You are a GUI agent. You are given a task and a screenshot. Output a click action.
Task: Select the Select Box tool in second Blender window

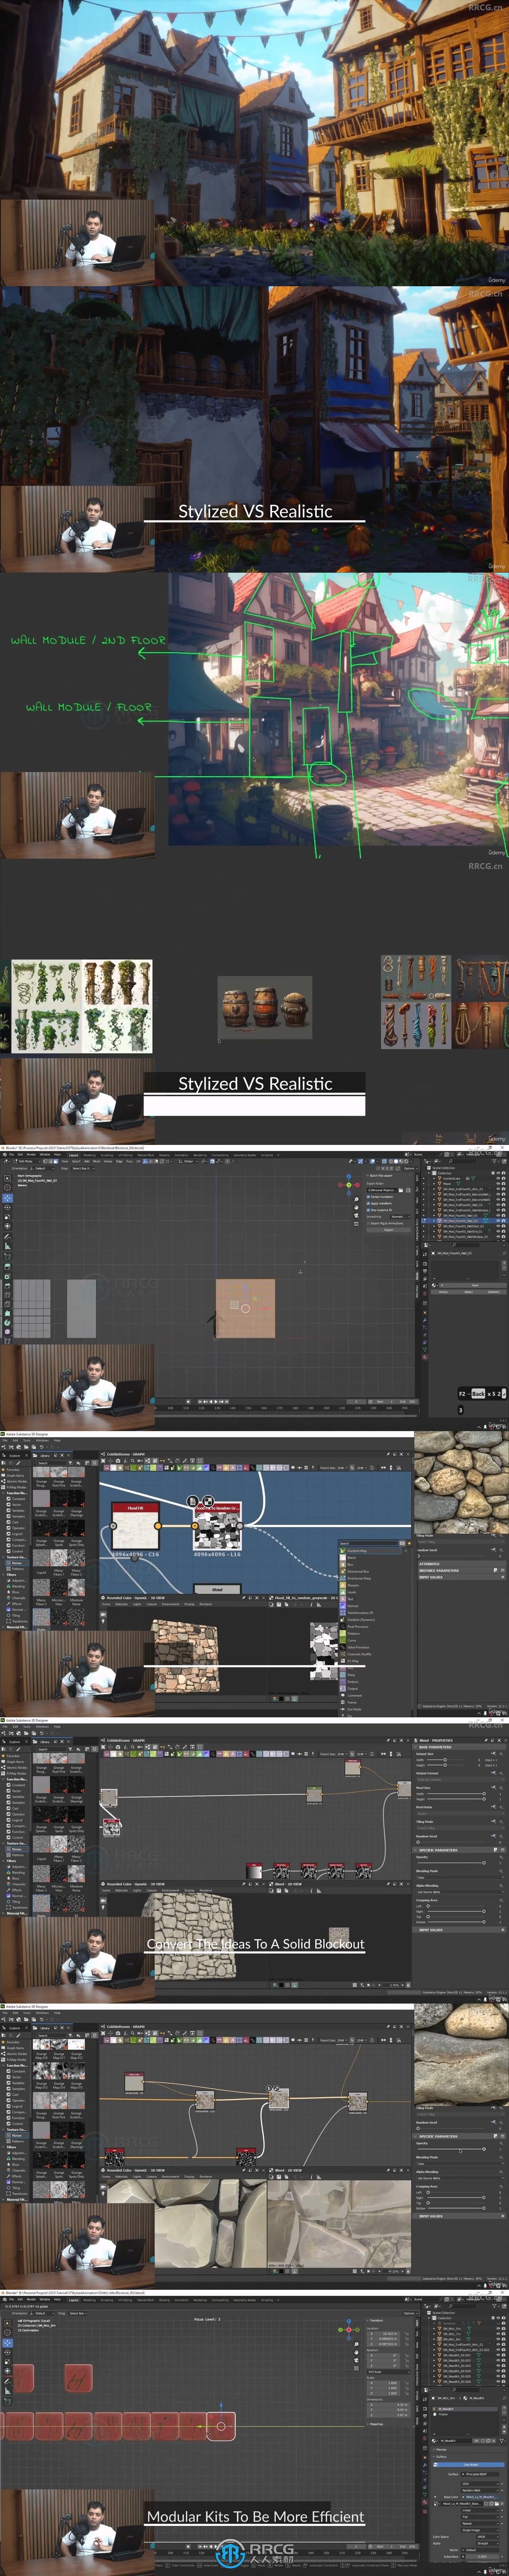[x=8, y=2323]
